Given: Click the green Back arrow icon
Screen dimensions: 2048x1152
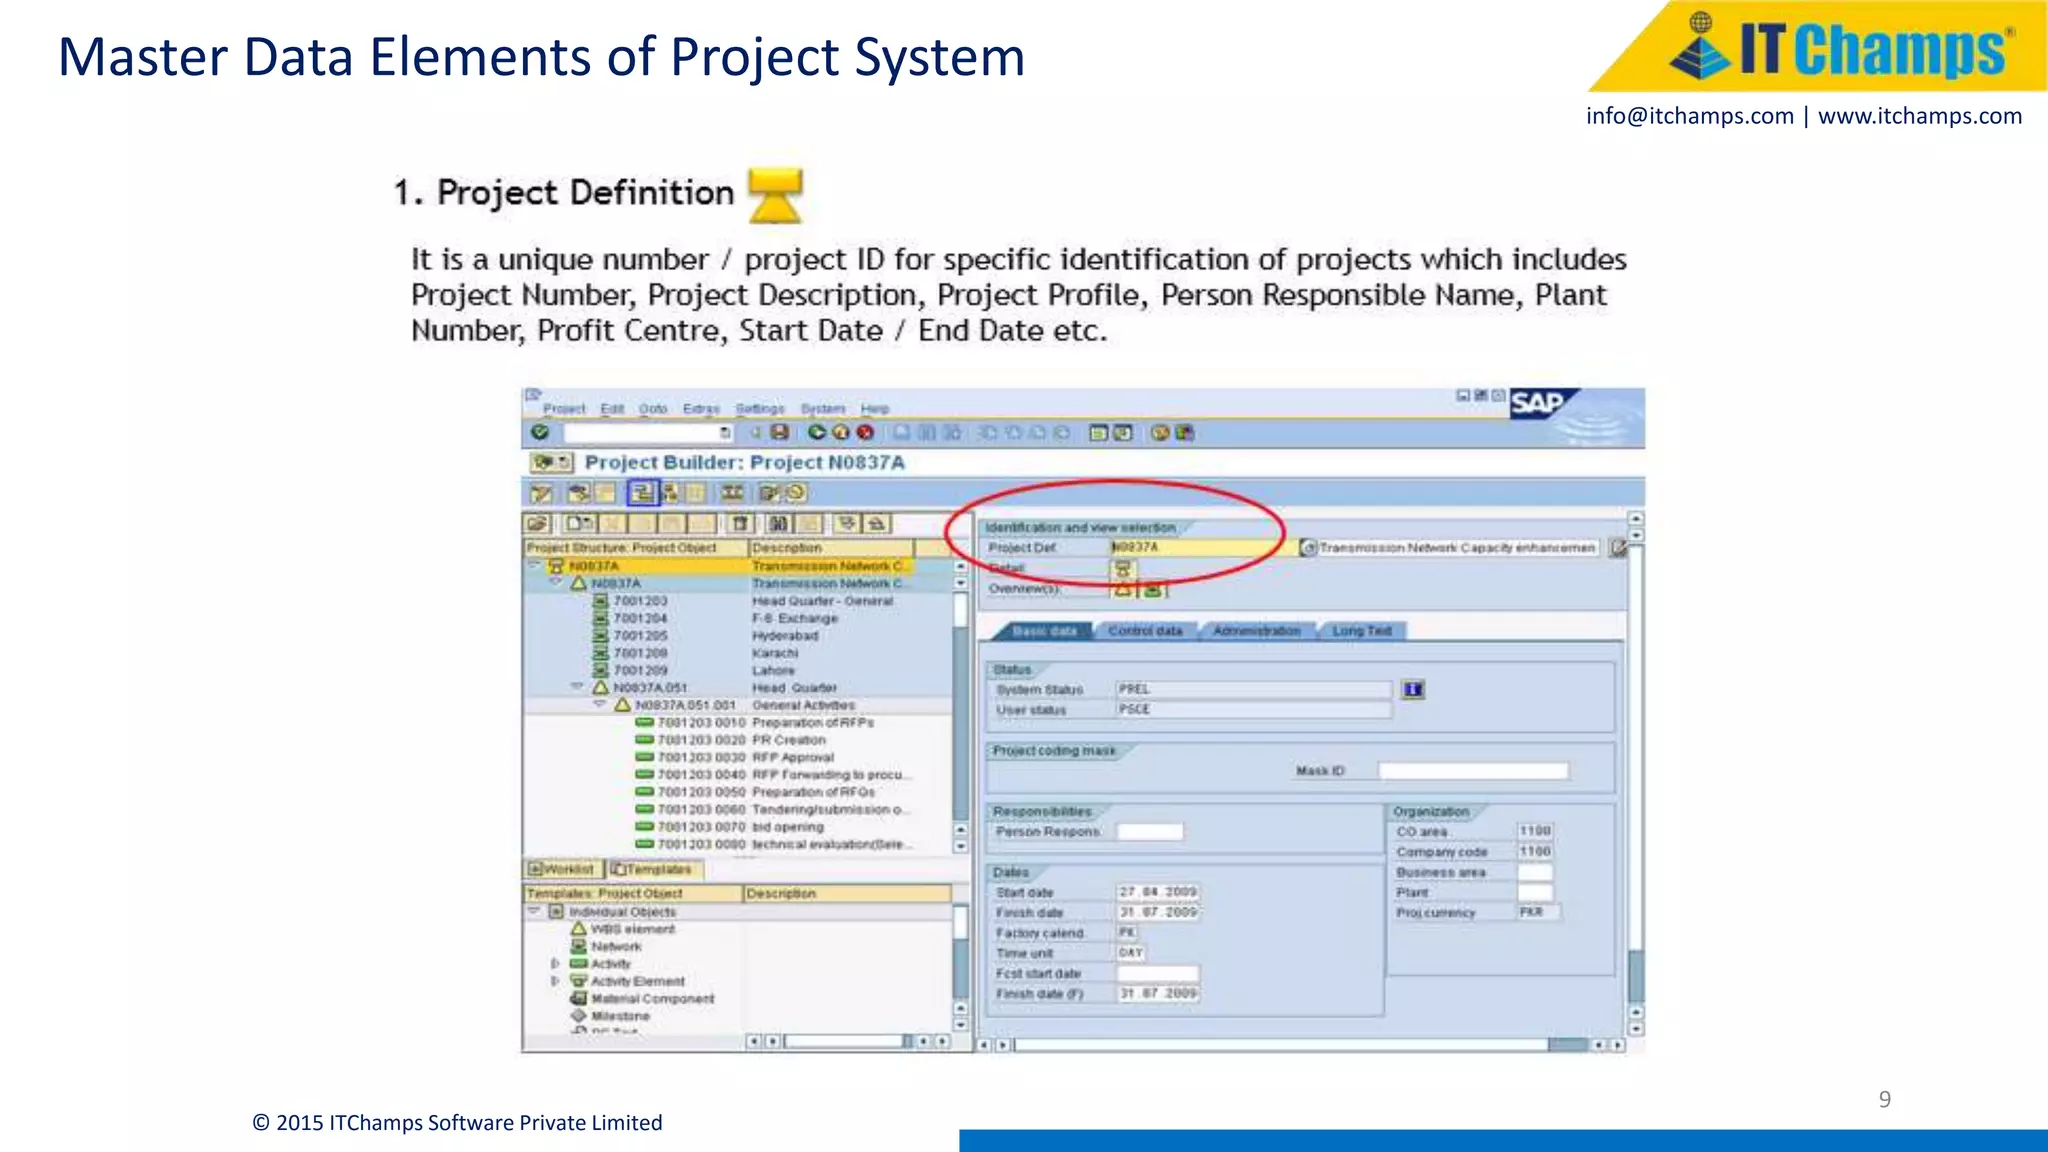Looking at the screenshot, I should click(x=817, y=432).
